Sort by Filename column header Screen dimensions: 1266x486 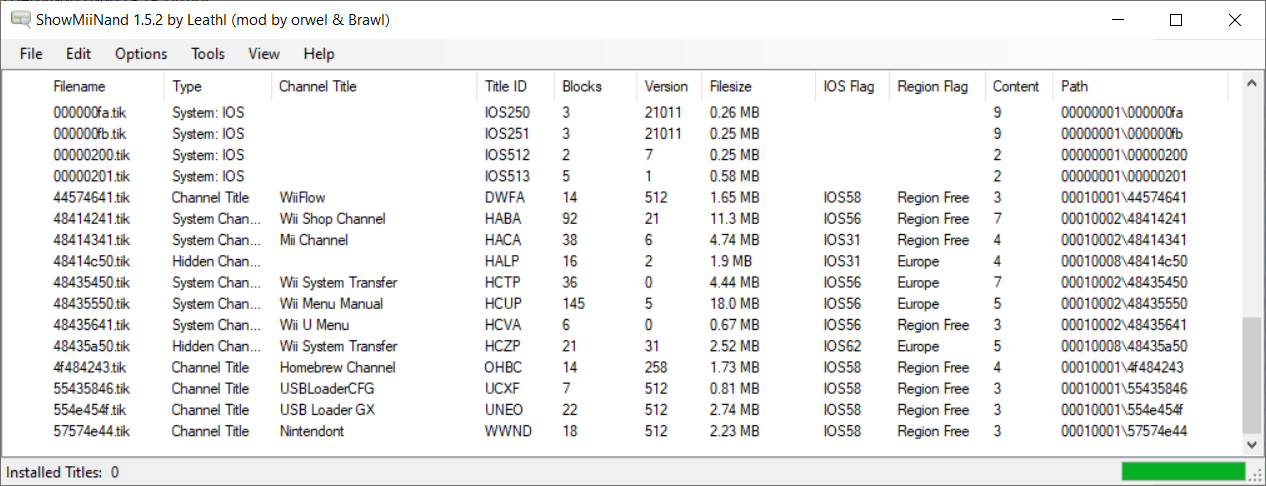tap(105, 87)
